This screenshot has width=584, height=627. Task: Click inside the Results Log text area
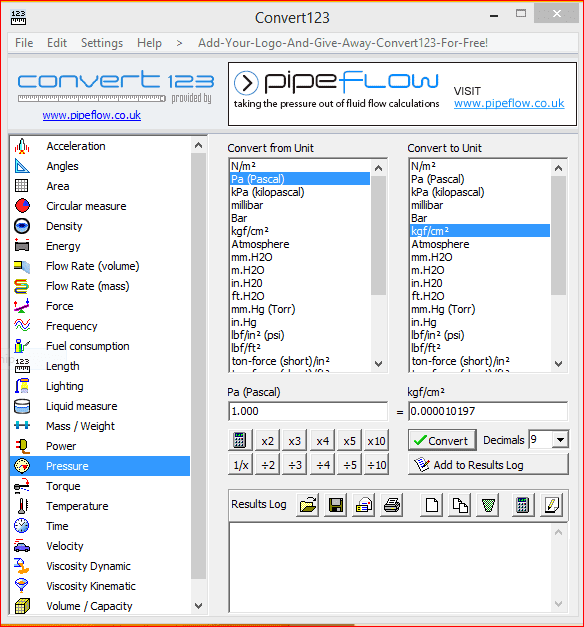click(390, 567)
